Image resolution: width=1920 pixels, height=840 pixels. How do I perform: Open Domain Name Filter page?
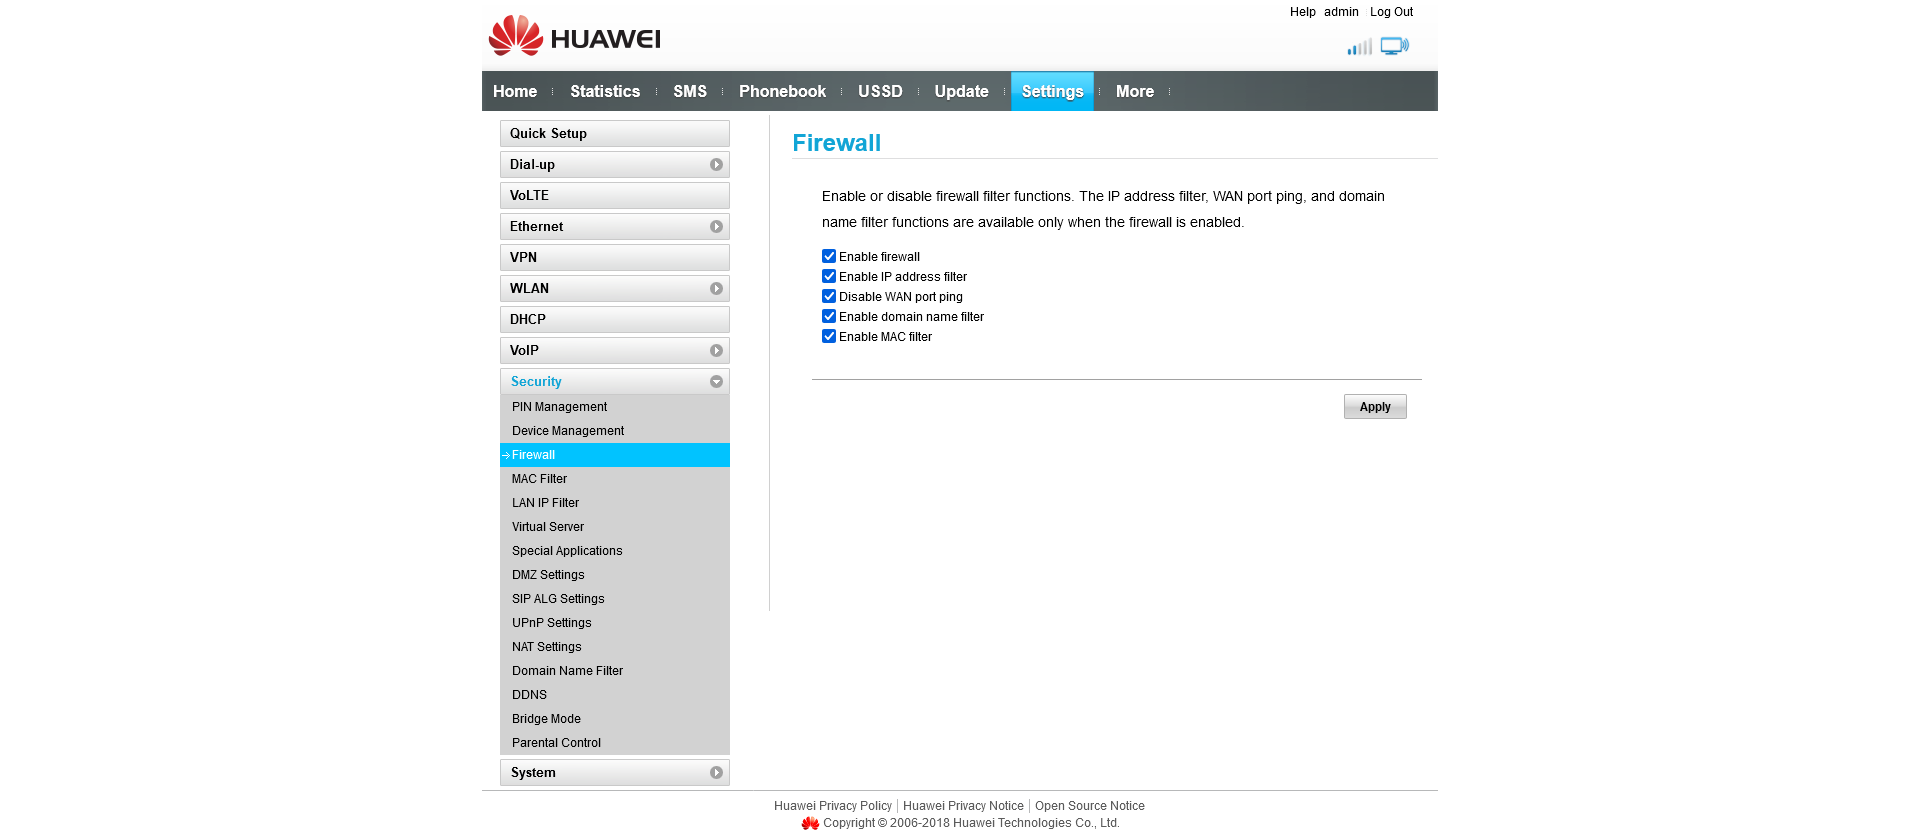coord(615,671)
